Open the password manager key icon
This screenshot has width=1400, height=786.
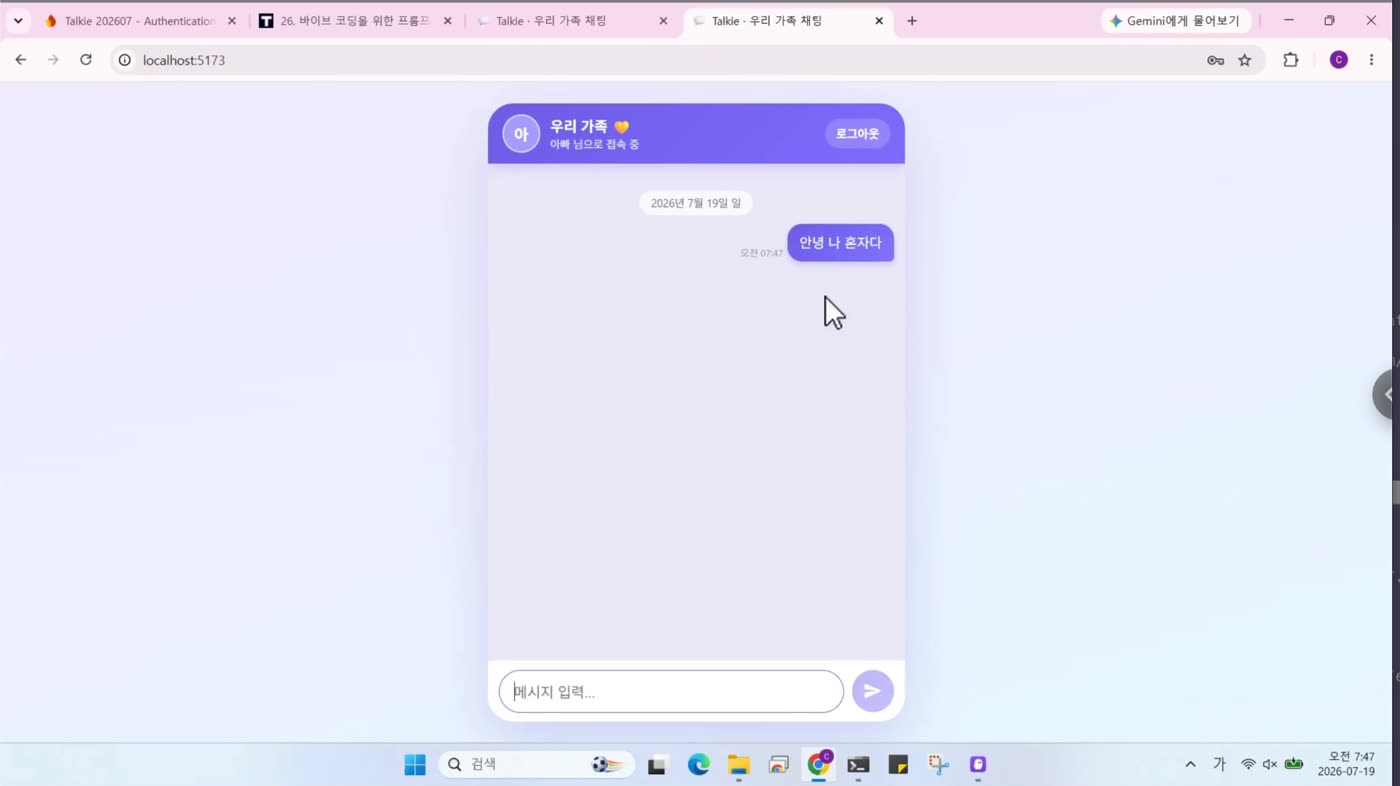point(1215,60)
